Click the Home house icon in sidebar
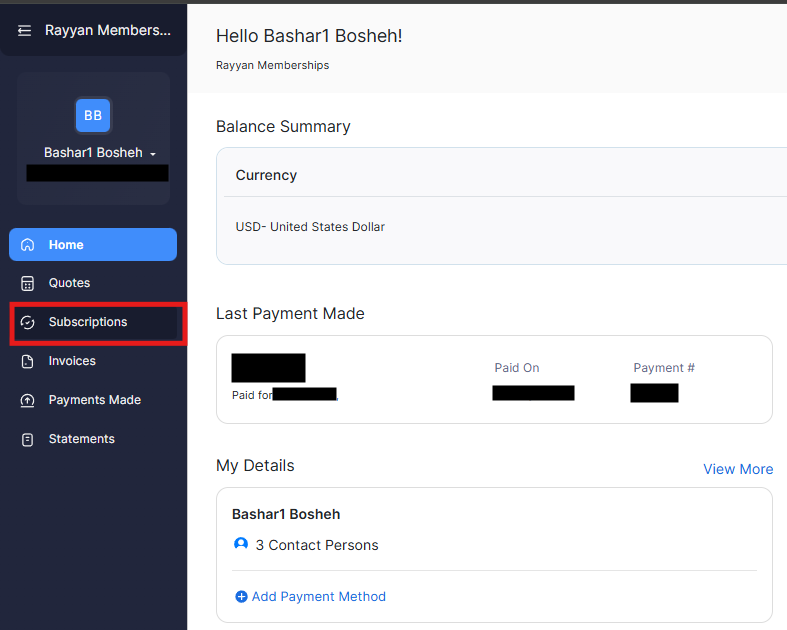Viewport: 787px width, 630px height. click(28, 245)
